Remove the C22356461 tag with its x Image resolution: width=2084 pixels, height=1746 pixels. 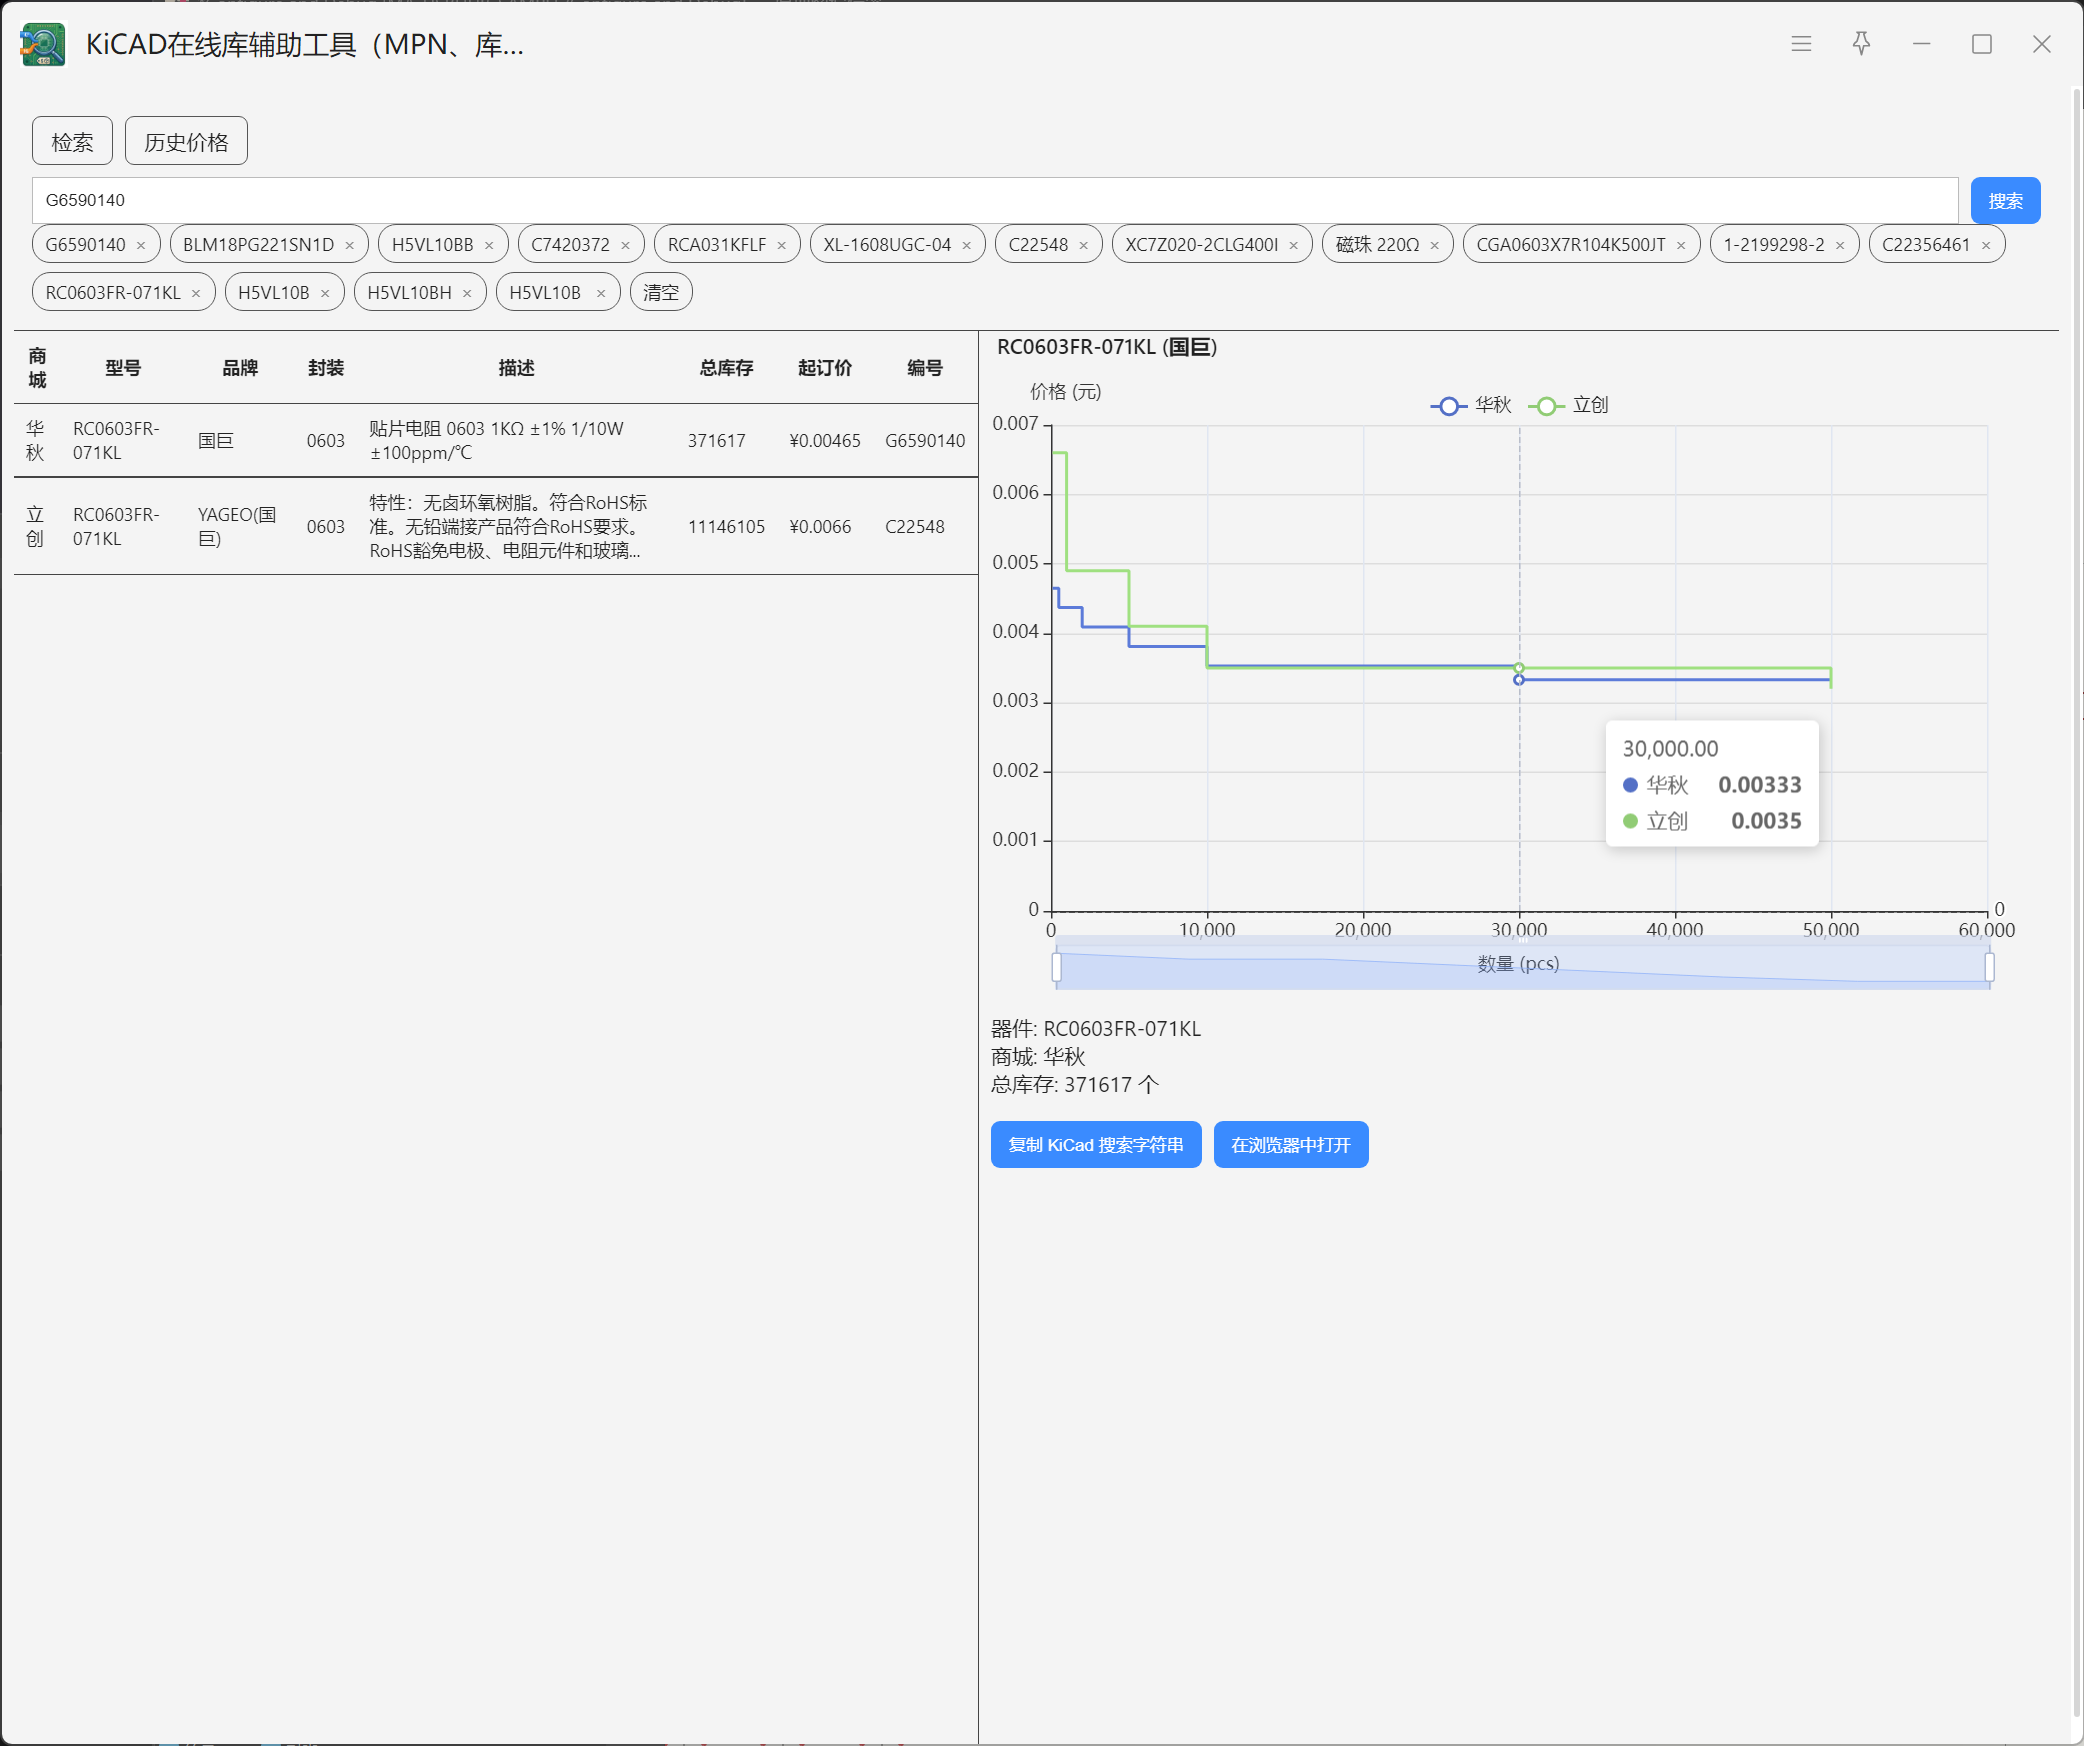1986,246
